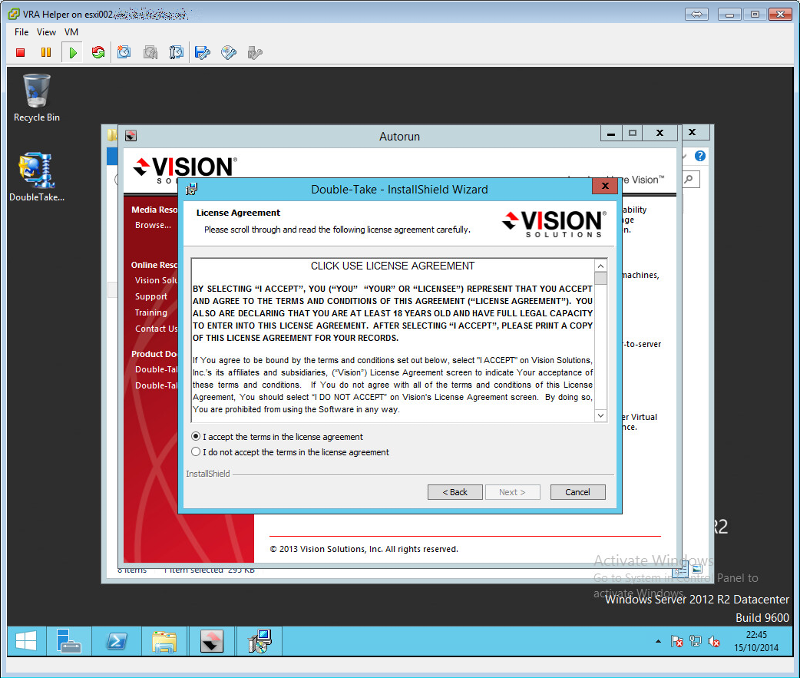Click the license agreement scrollbar thumb
This screenshot has width=800, height=678.
tap(601, 278)
